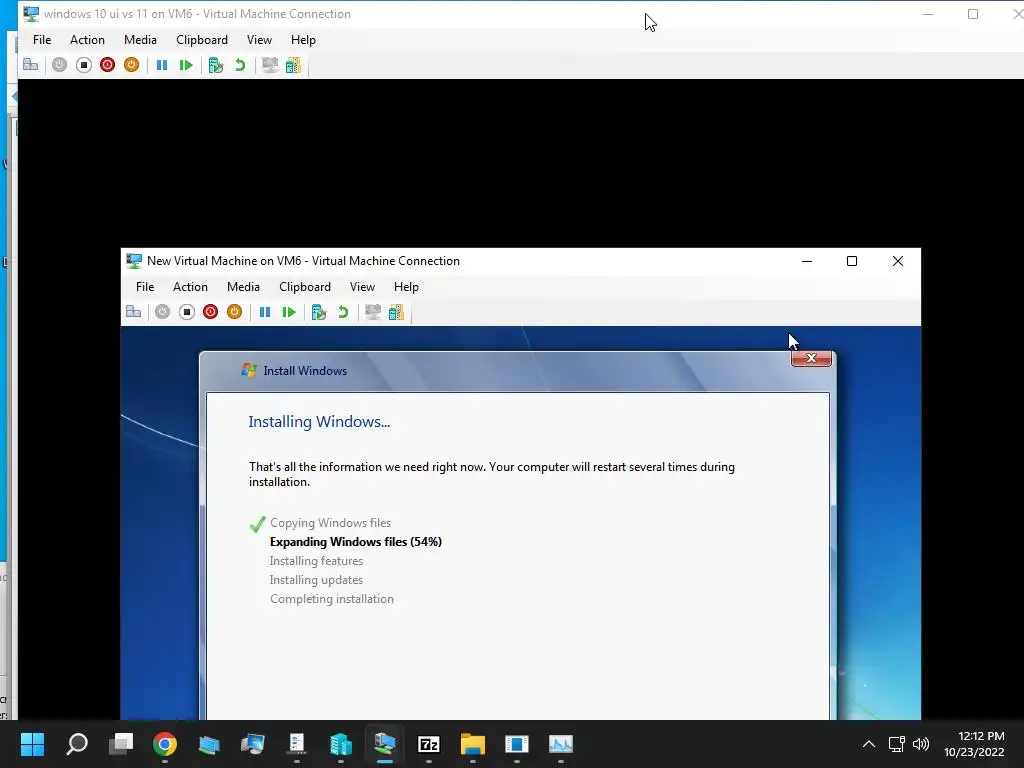Close the Install Windows dialog
This screenshot has height=768, width=1024.
click(811, 358)
